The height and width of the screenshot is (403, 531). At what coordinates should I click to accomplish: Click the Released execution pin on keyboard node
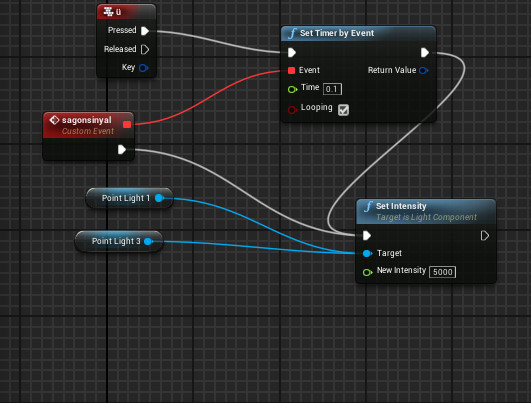click(145, 49)
